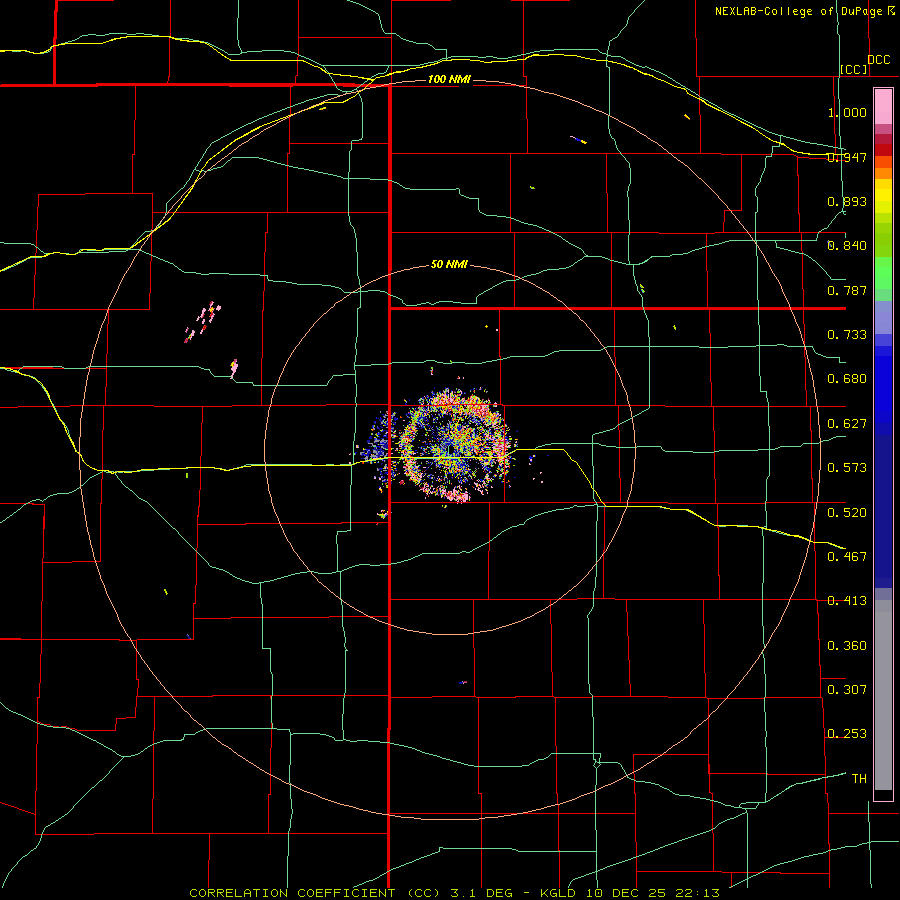900x900 pixels.
Task: Click the bright green segment of color bar
Action: point(883,273)
